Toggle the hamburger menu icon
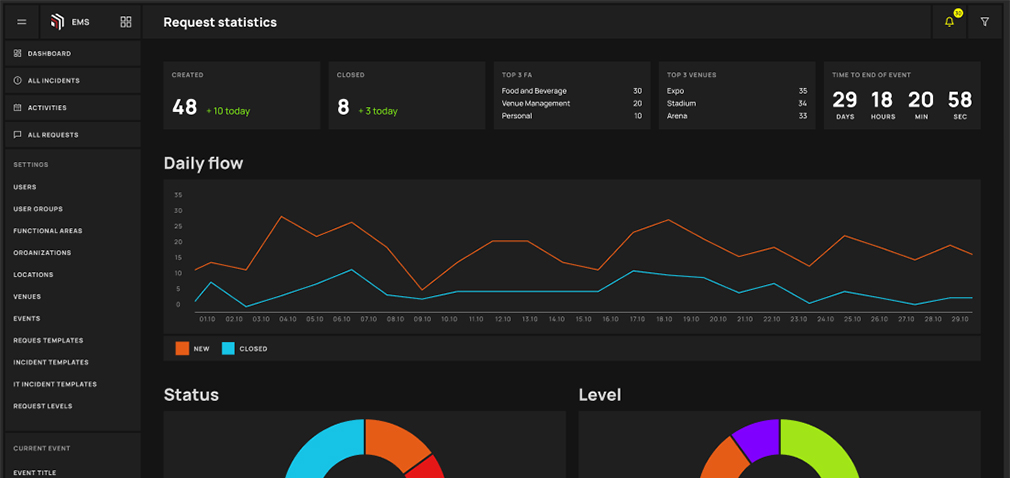Screen dimensions: 1010x478 pos(21,22)
